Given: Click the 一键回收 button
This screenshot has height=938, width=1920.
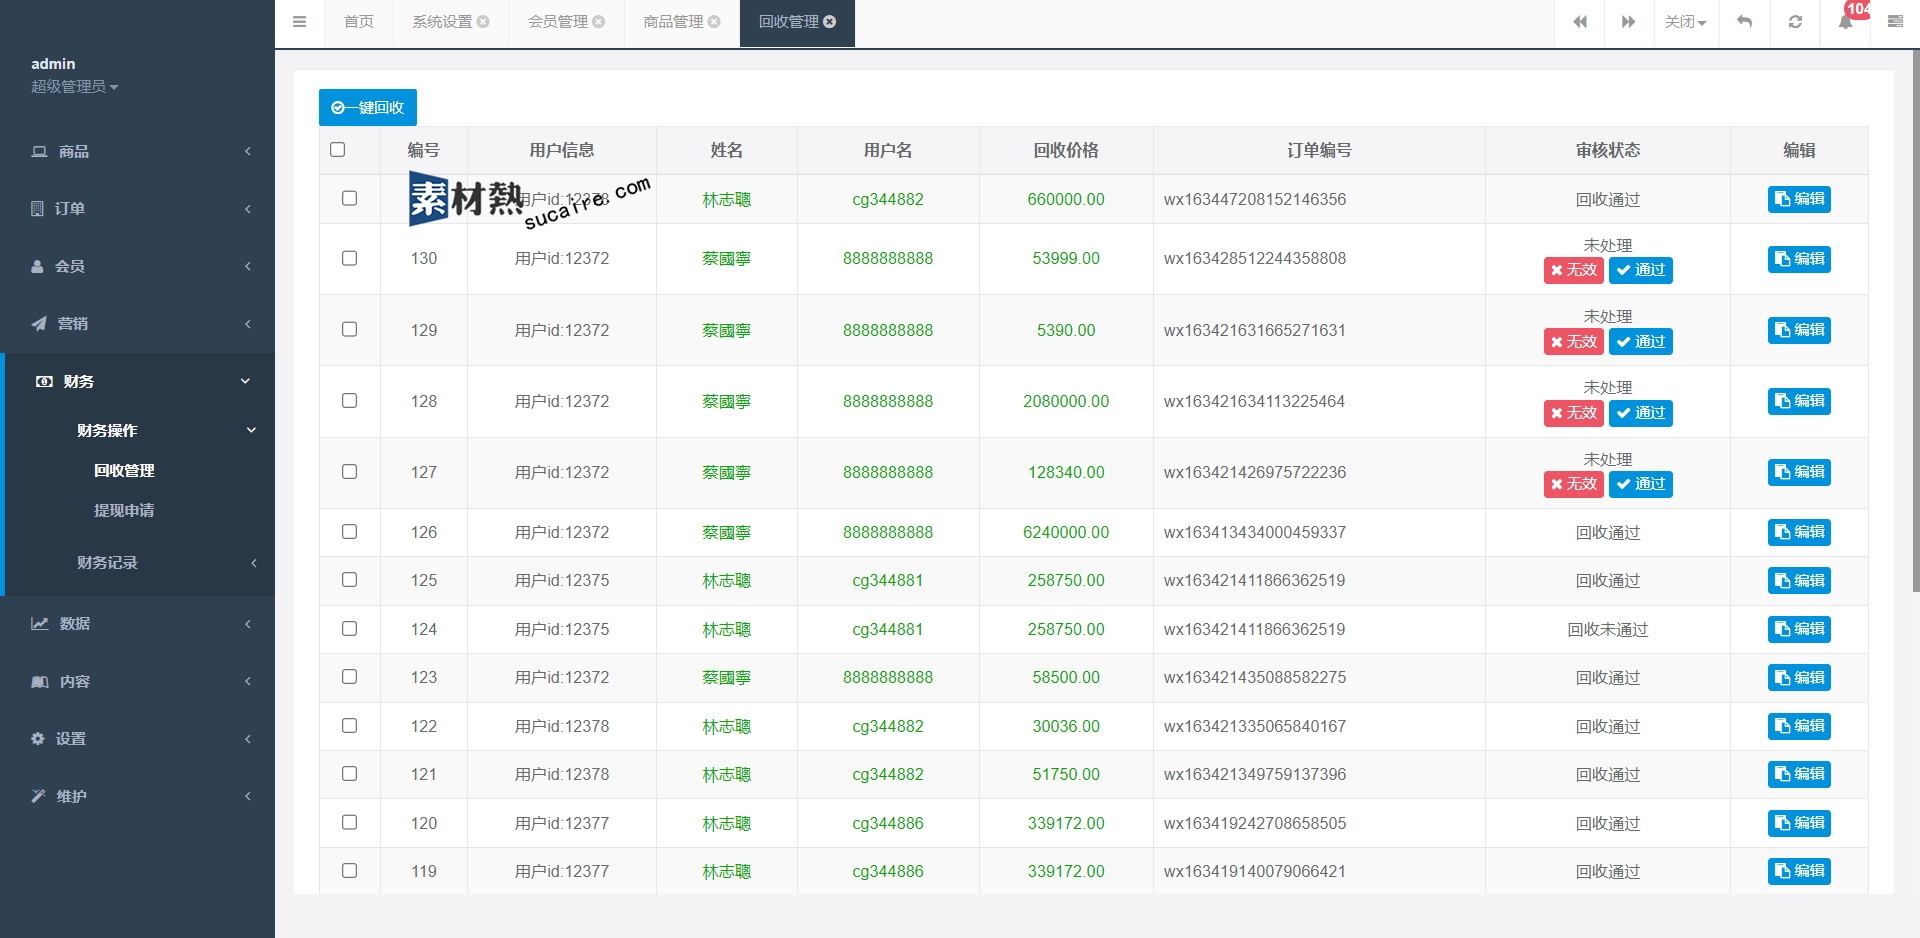Looking at the screenshot, I should (x=368, y=108).
